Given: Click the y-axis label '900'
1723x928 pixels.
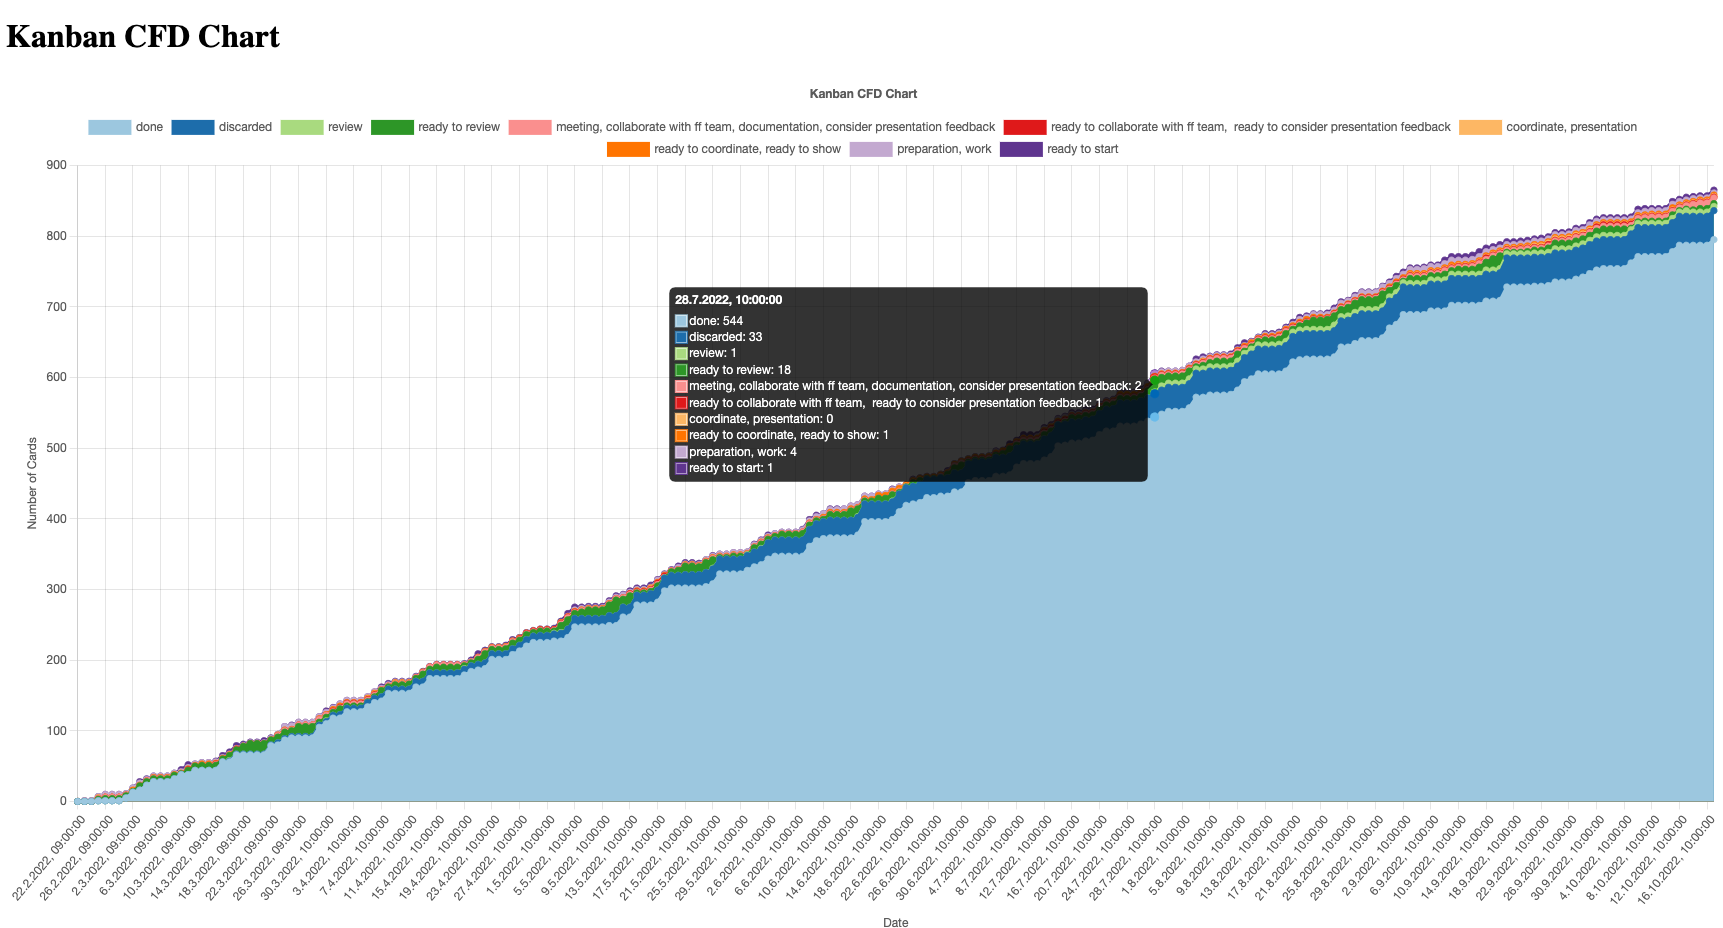Looking at the screenshot, I should [56, 165].
